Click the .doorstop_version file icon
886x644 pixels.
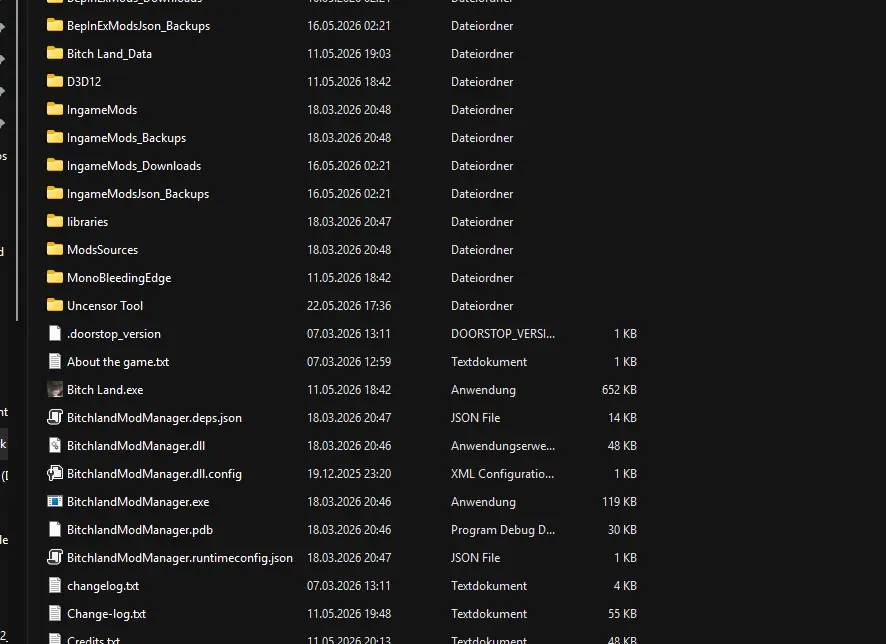[x=55, y=333]
